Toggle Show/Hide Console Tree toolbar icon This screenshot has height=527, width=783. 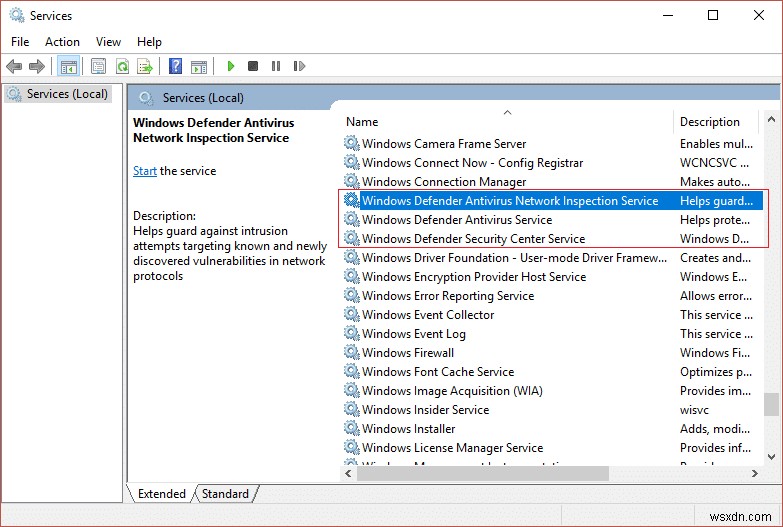68,66
